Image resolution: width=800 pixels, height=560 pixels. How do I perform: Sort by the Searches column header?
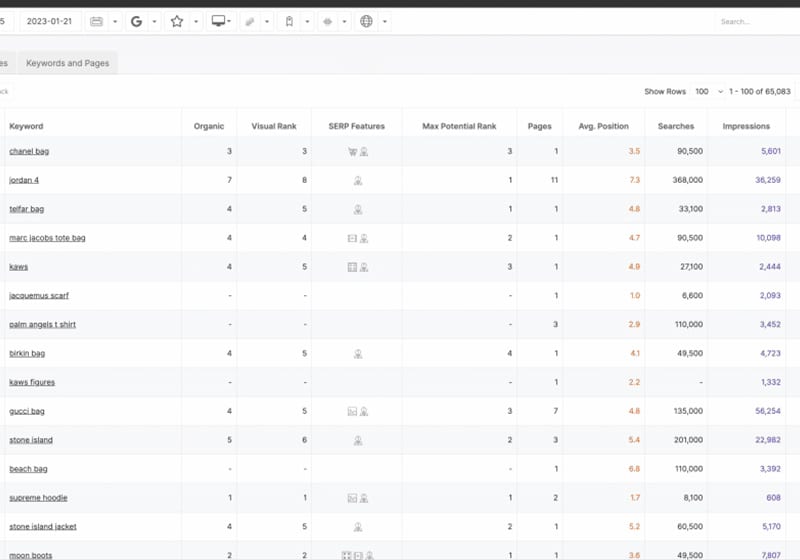click(x=676, y=126)
